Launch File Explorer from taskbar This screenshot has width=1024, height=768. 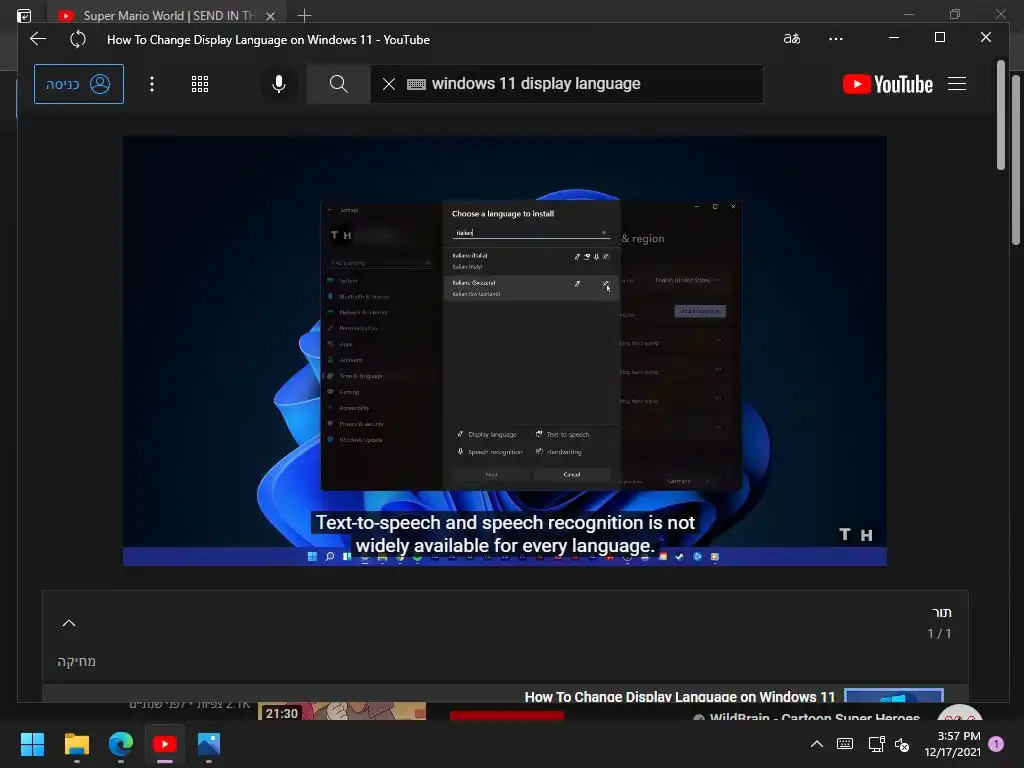[76, 744]
